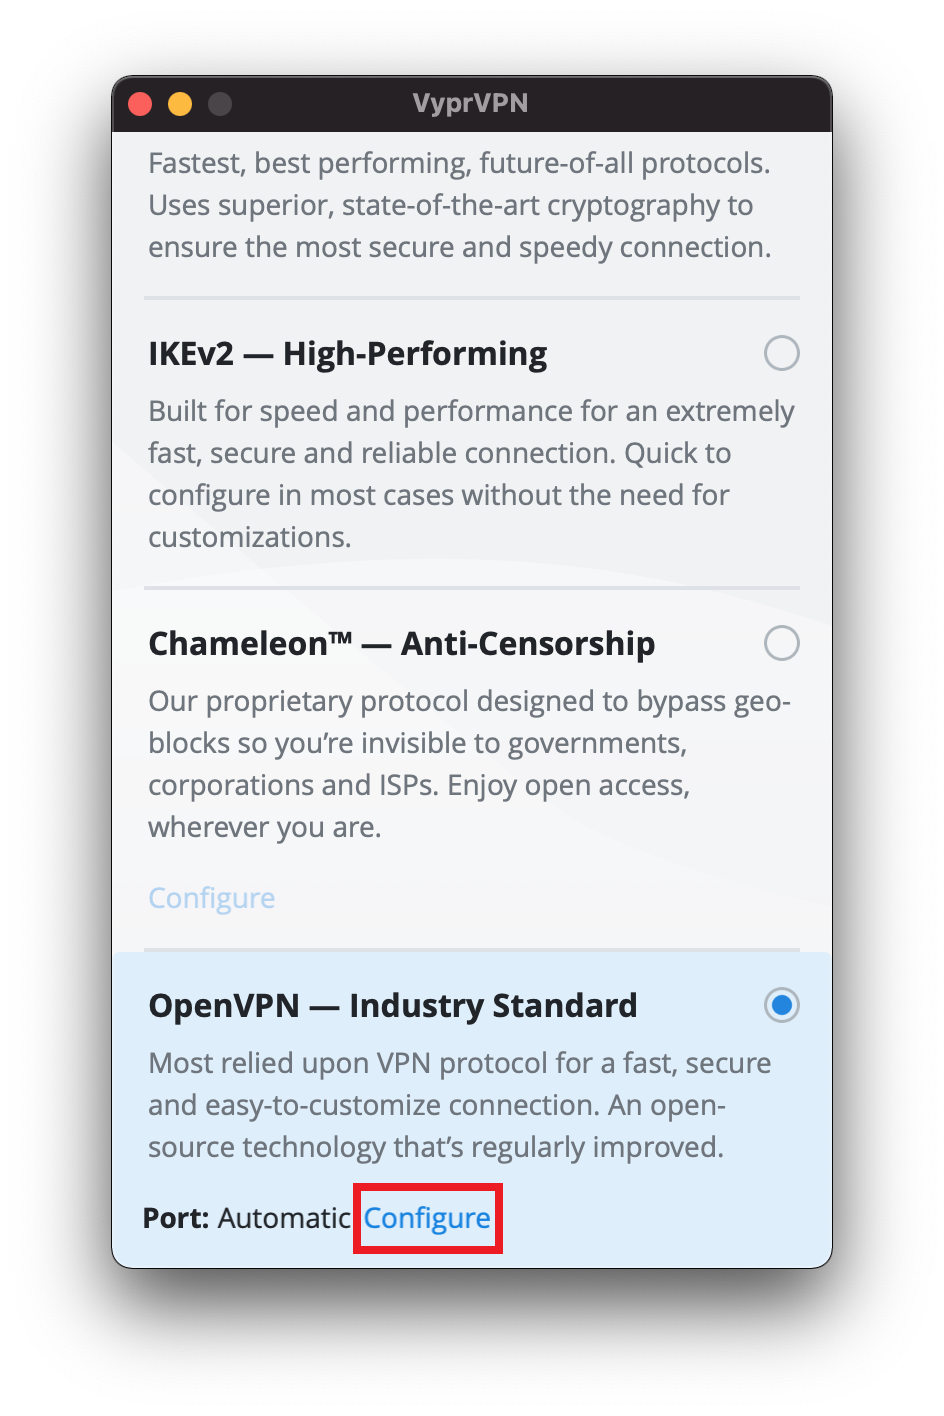This screenshot has width=944, height=1416.
Task: Click the red close traffic light
Action: click(x=140, y=103)
